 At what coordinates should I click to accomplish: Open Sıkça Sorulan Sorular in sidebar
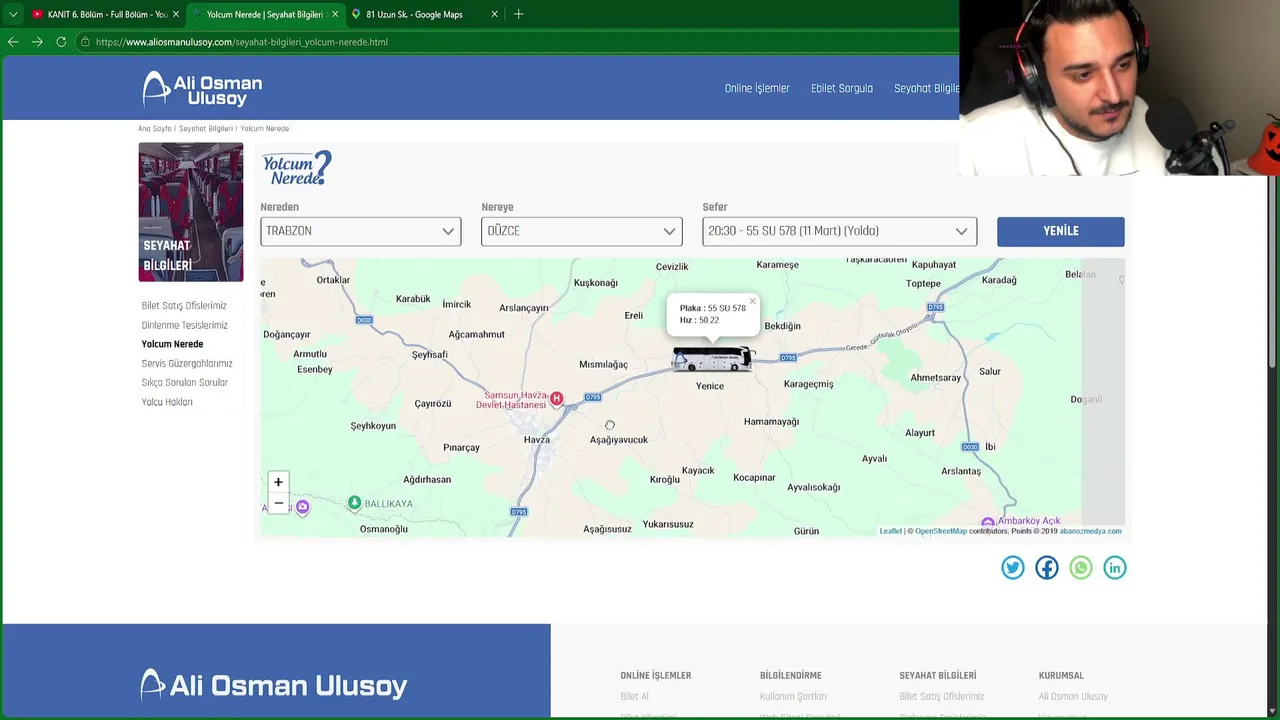pyautogui.click(x=184, y=382)
